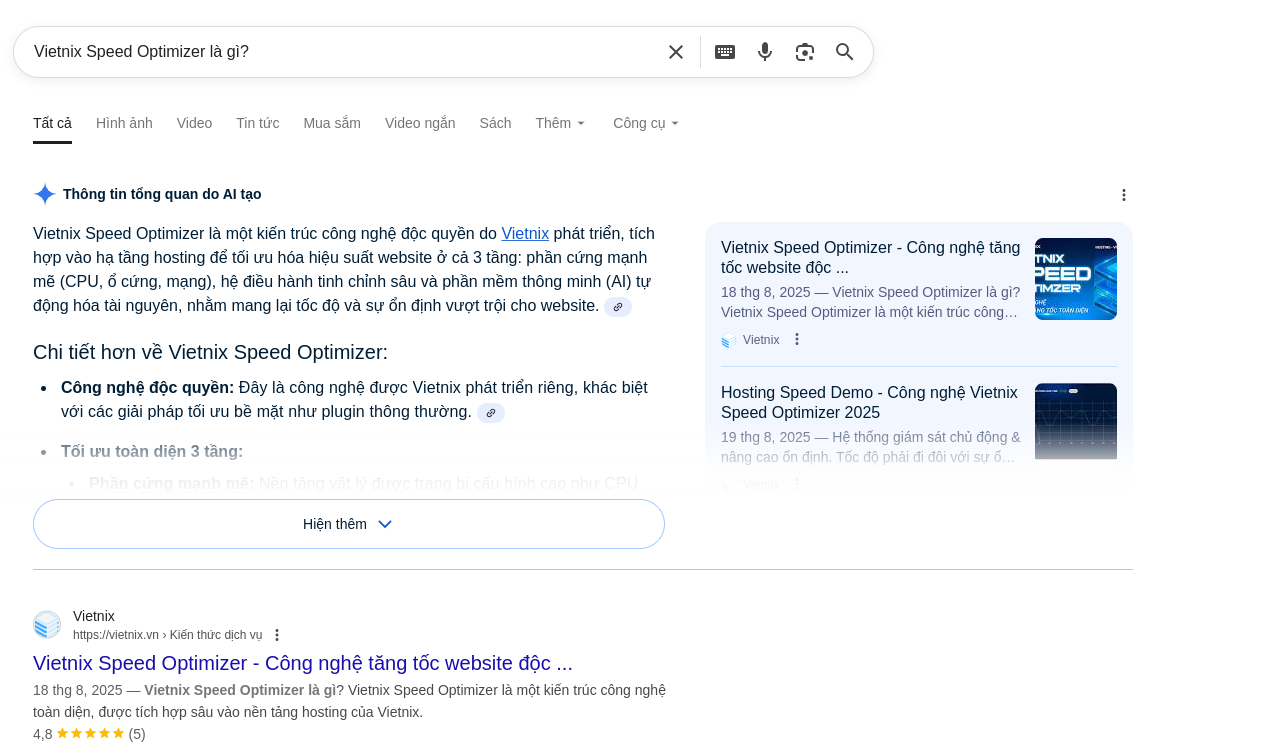The image size is (1282, 754).
Task: Click source link chip after first AI paragraph
Action: (618, 307)
